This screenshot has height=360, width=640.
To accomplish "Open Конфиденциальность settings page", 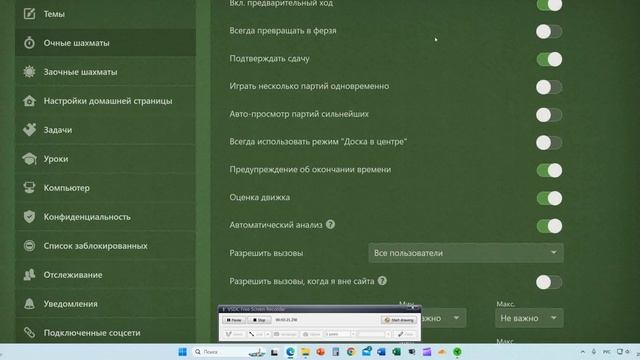I will point(105,217).
